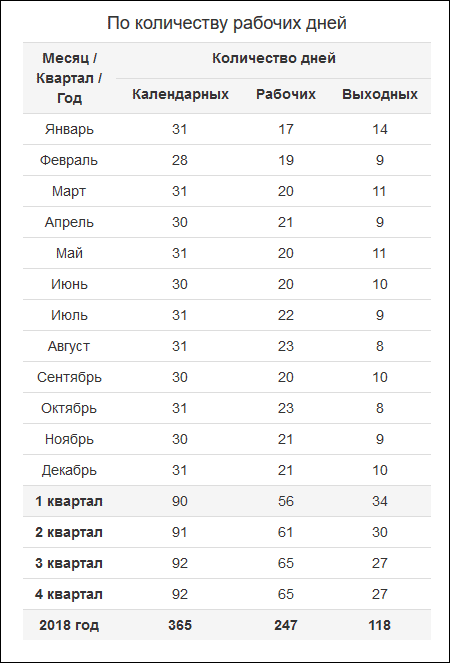Select the 'Июль' row label
This screenshot has width=450, height=663.
point(69,315)
